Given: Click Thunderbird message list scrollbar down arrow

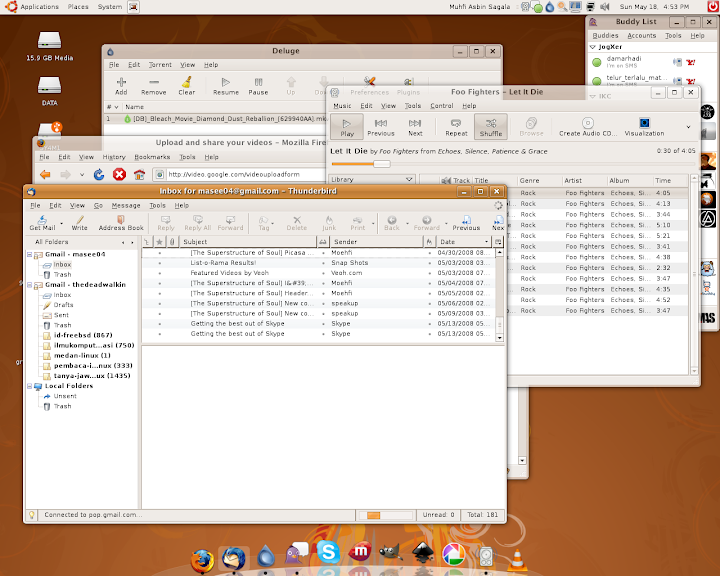Looking at the screenshot, I should click(500, 338).
